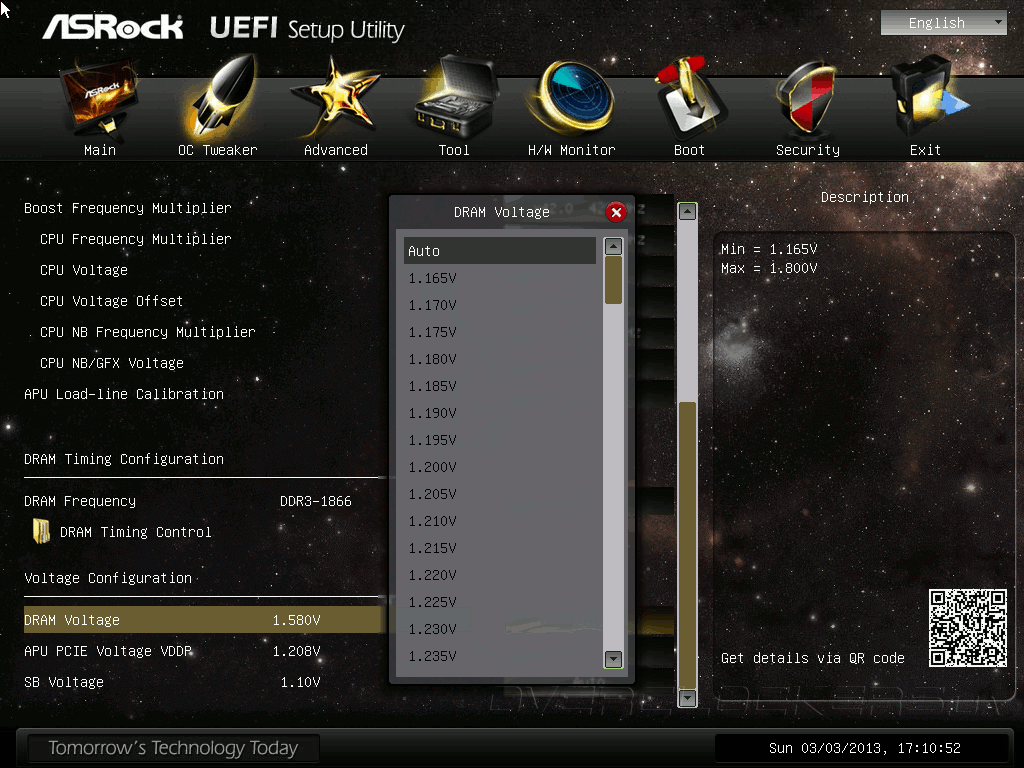Viewport: 1024px width, 768px height.
Task: Open Security shield icon
Action: point(807,98)
